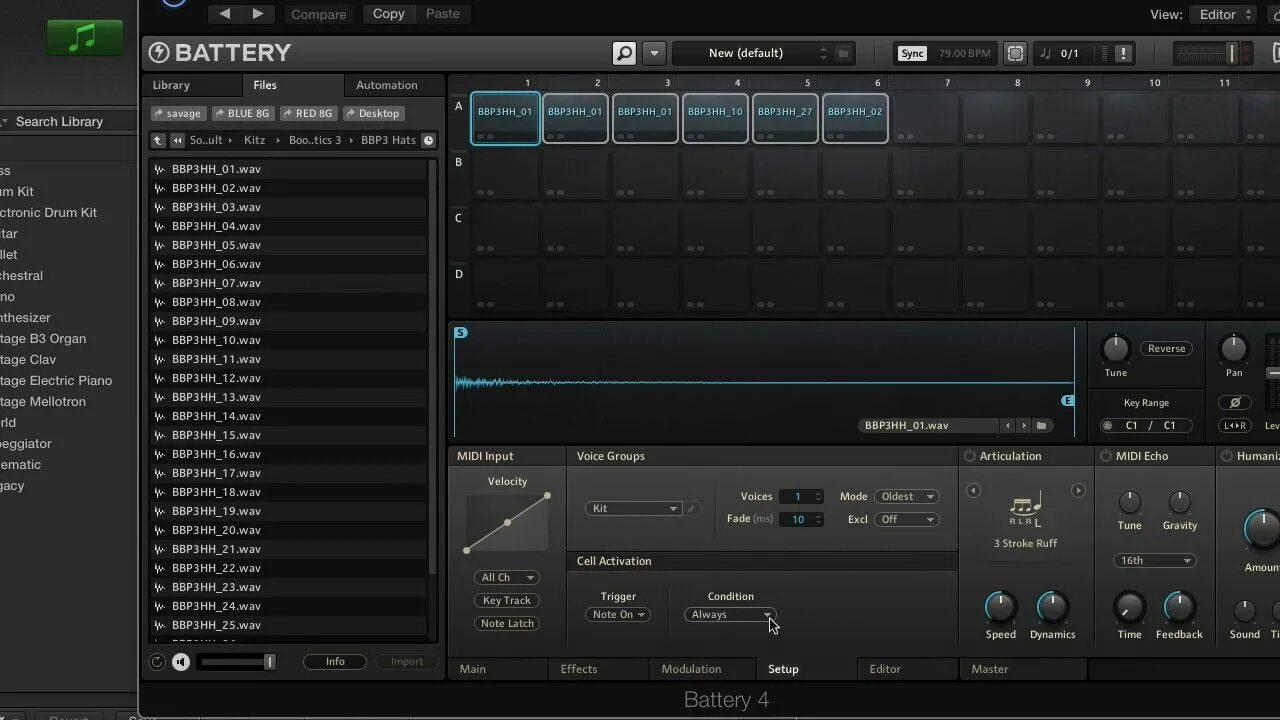Open the Battery search magnifier
The width and height of the screenshot is (1280, 720).
(624, 53)
